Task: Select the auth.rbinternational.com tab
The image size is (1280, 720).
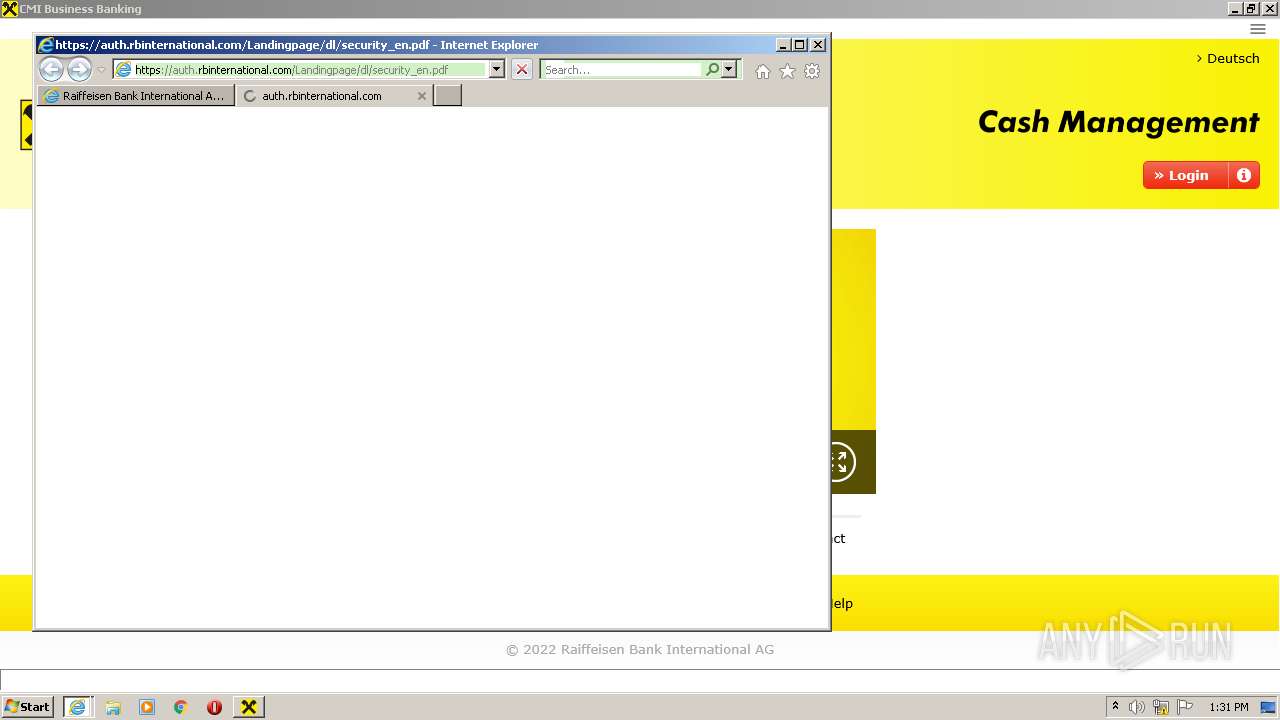Action: (322, 96)
